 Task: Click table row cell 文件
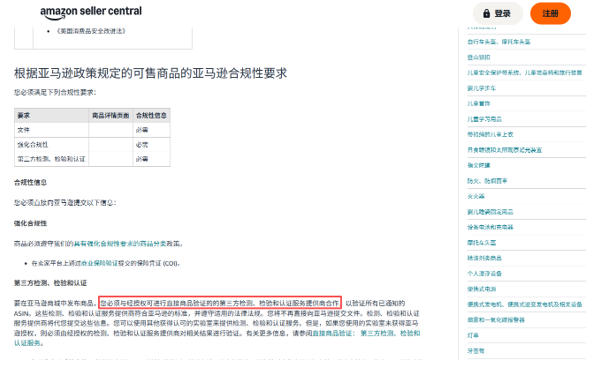[x=52, y=130]
